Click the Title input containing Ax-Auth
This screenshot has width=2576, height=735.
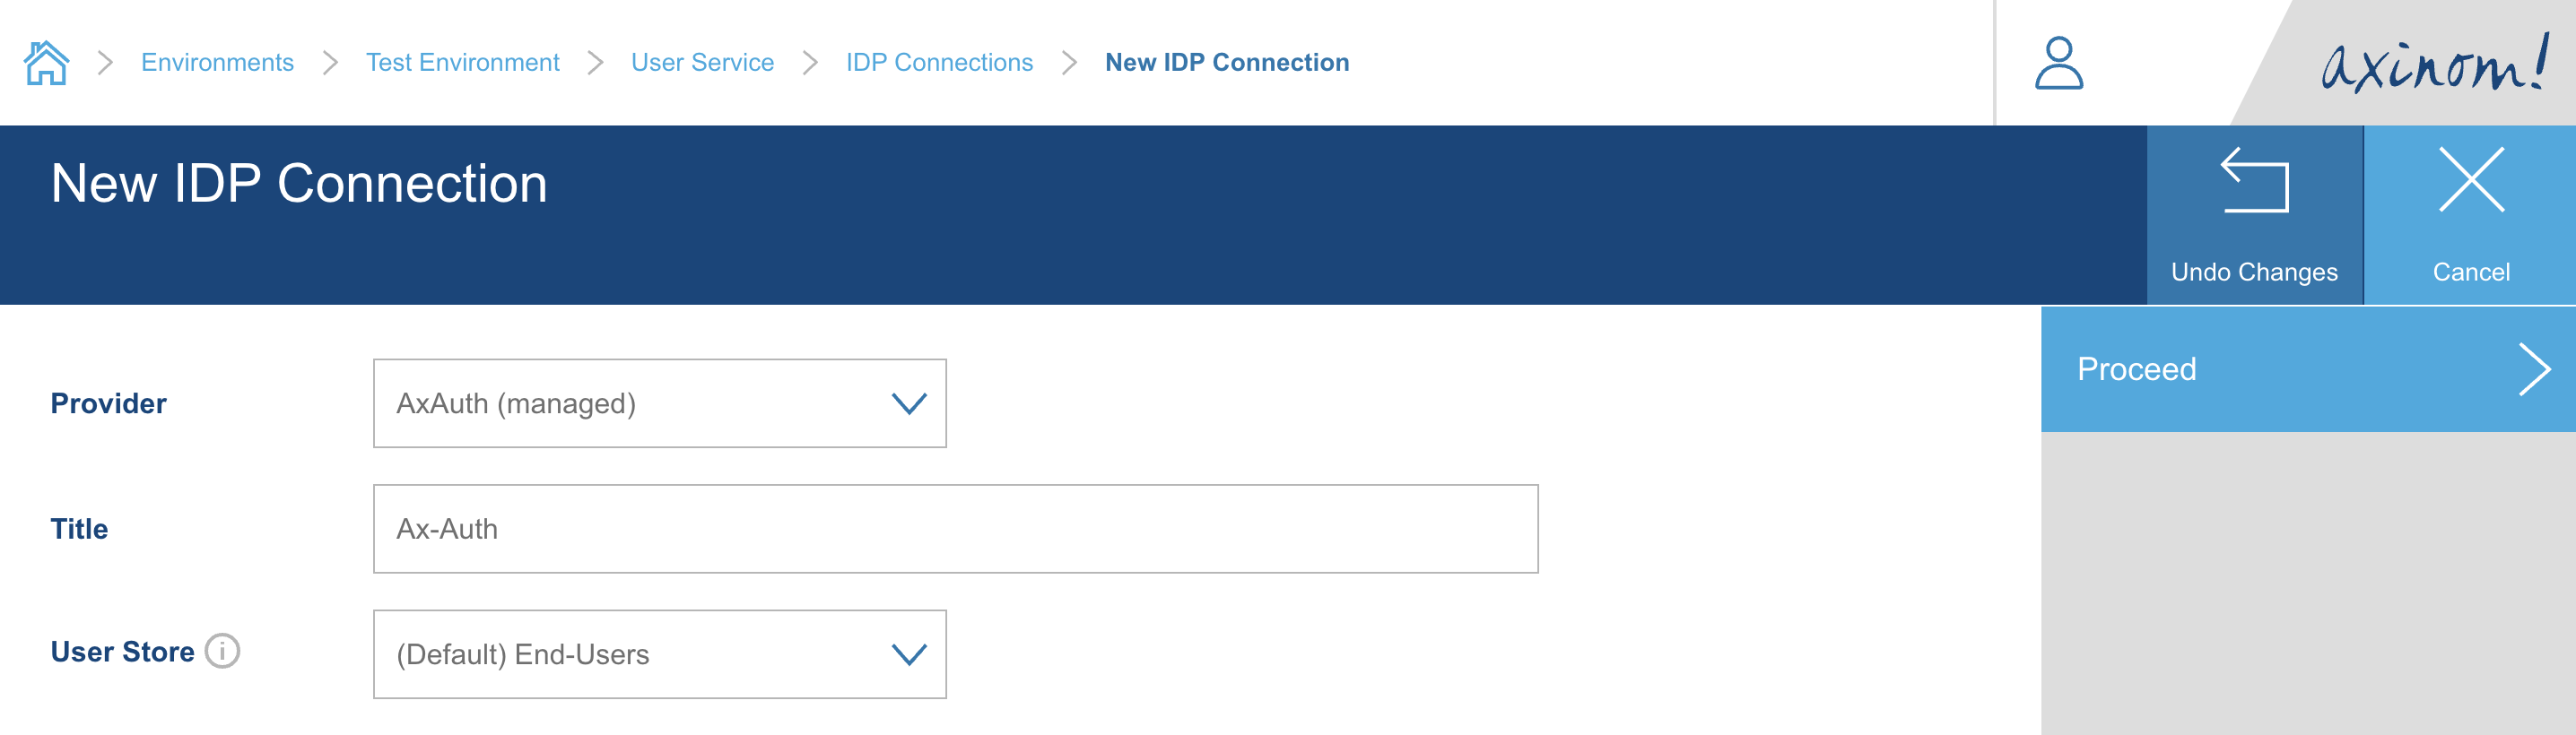click(955, 528)
